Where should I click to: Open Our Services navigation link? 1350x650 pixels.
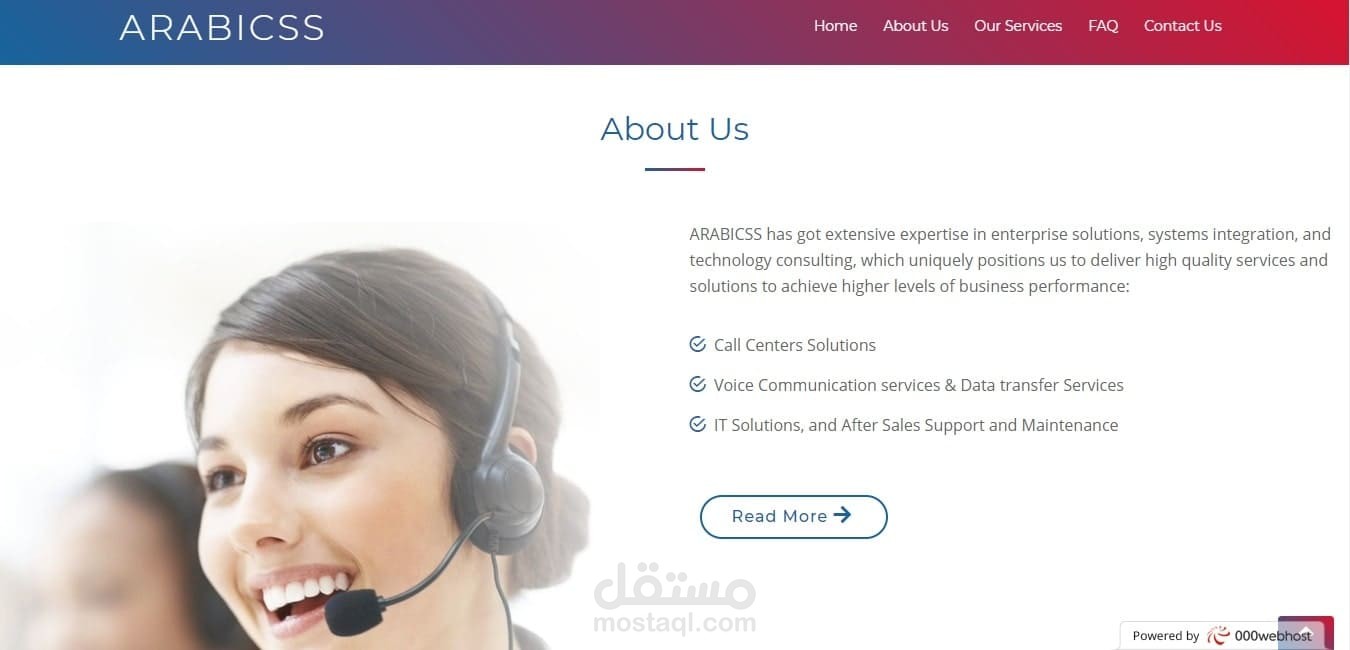(1018, 26)
